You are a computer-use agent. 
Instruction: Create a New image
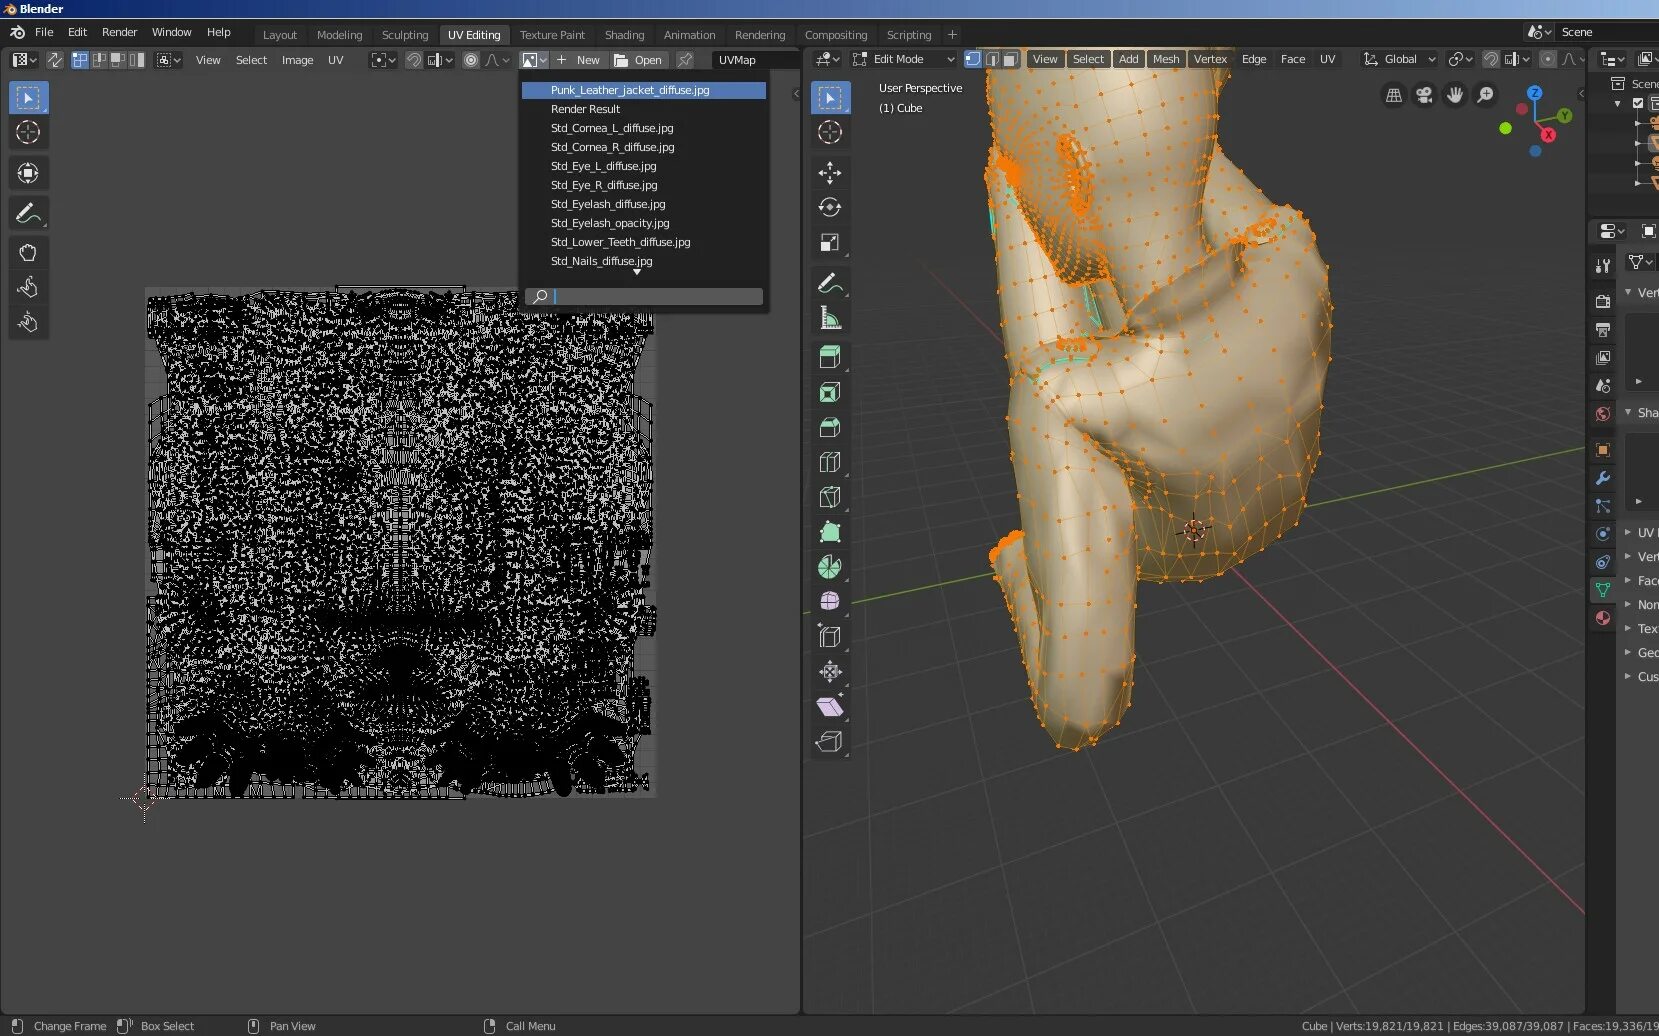pyautogui.click(x=579, y=60)
